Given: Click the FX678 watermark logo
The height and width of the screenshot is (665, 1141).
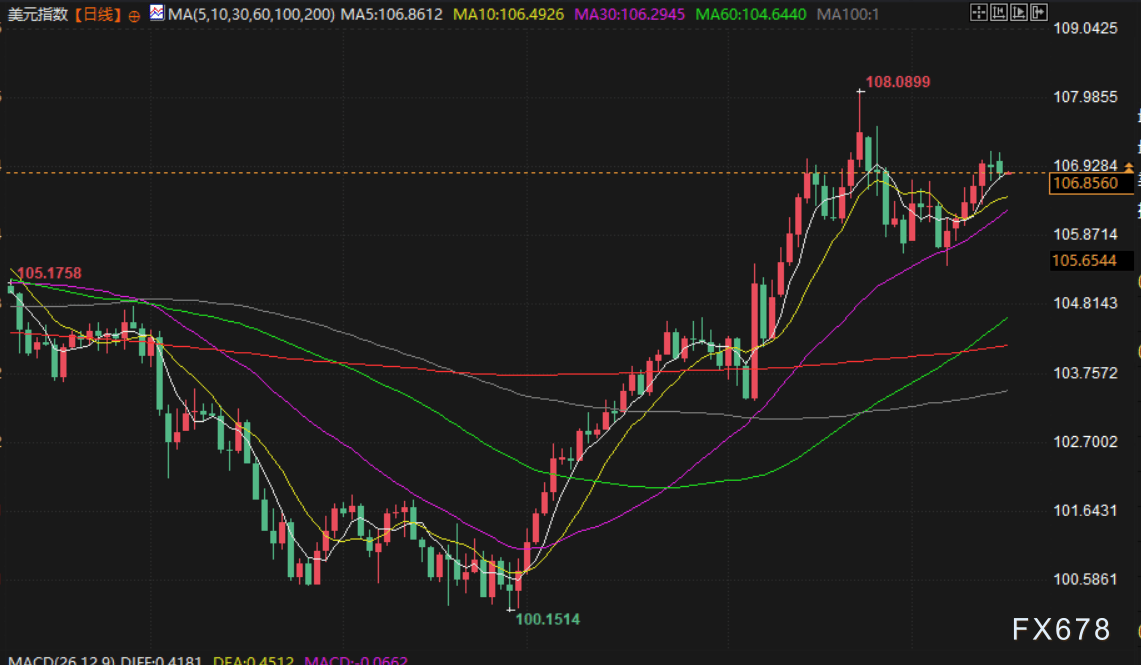Looking at the screenshot, I should pyautogui.click(x=1061, y=629).
